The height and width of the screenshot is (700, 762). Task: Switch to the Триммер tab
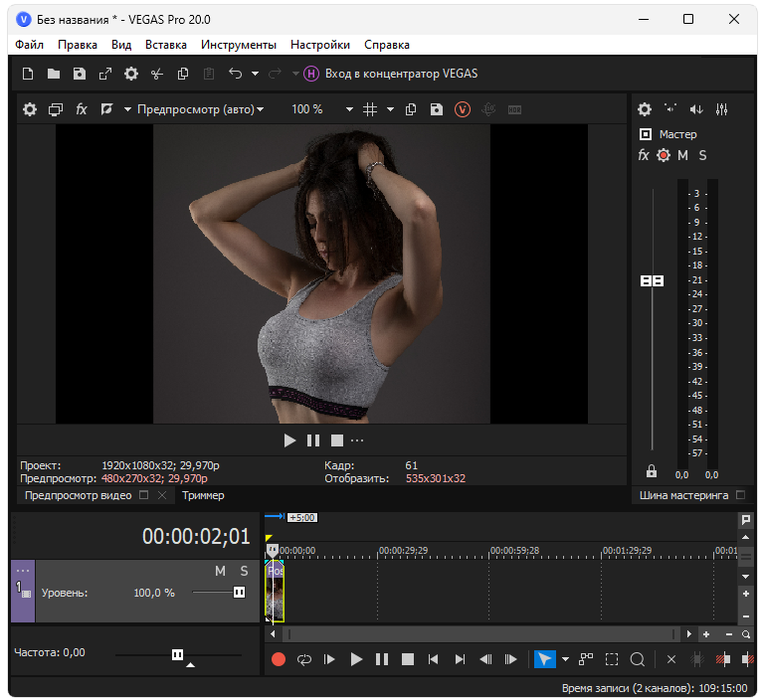203,495
